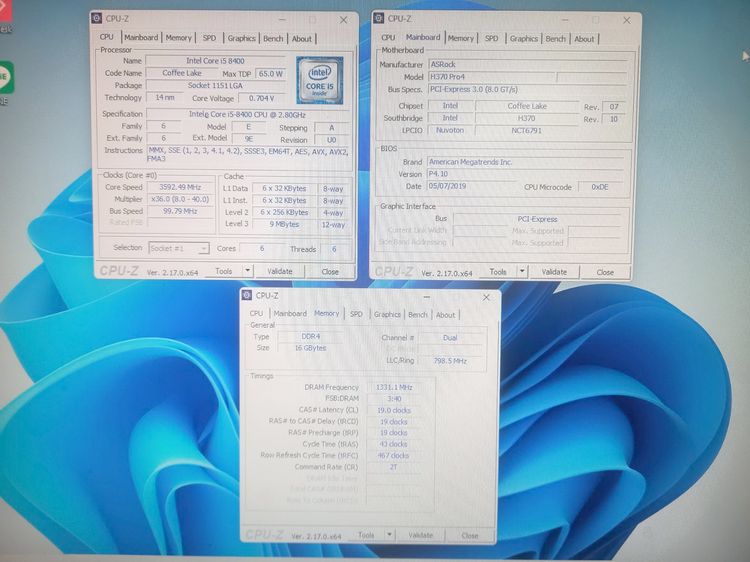750x562 pixels.
Task: Click Close button in CPU window
Action: 330,272
